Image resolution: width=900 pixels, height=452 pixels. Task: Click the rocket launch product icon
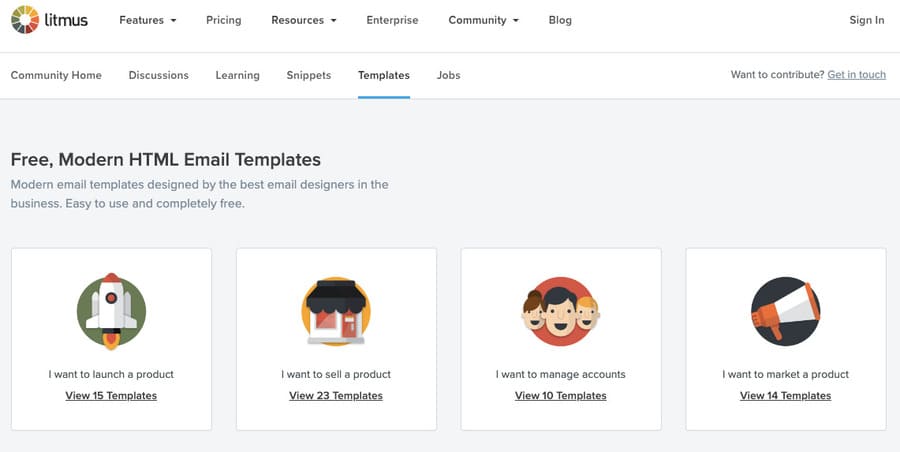click(111, 311)
